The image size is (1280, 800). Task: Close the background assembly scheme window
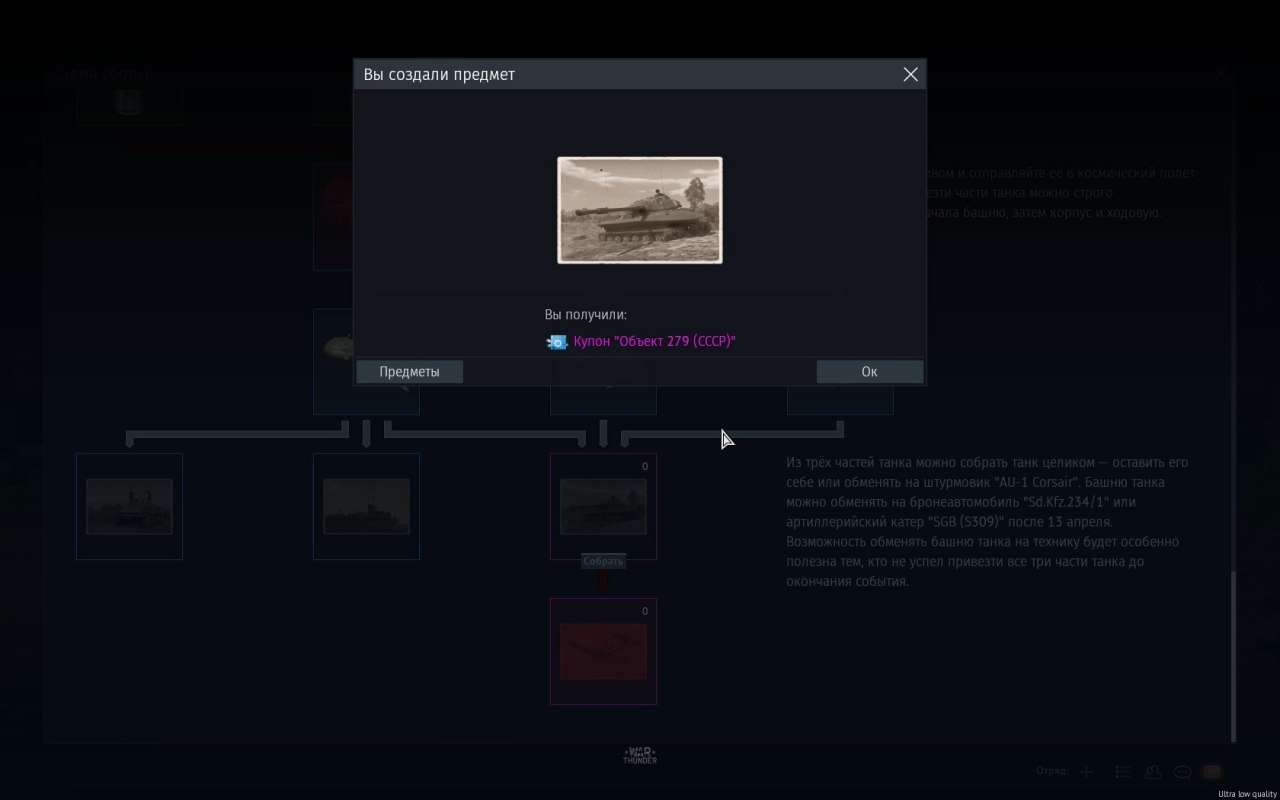coord(1221,73)
